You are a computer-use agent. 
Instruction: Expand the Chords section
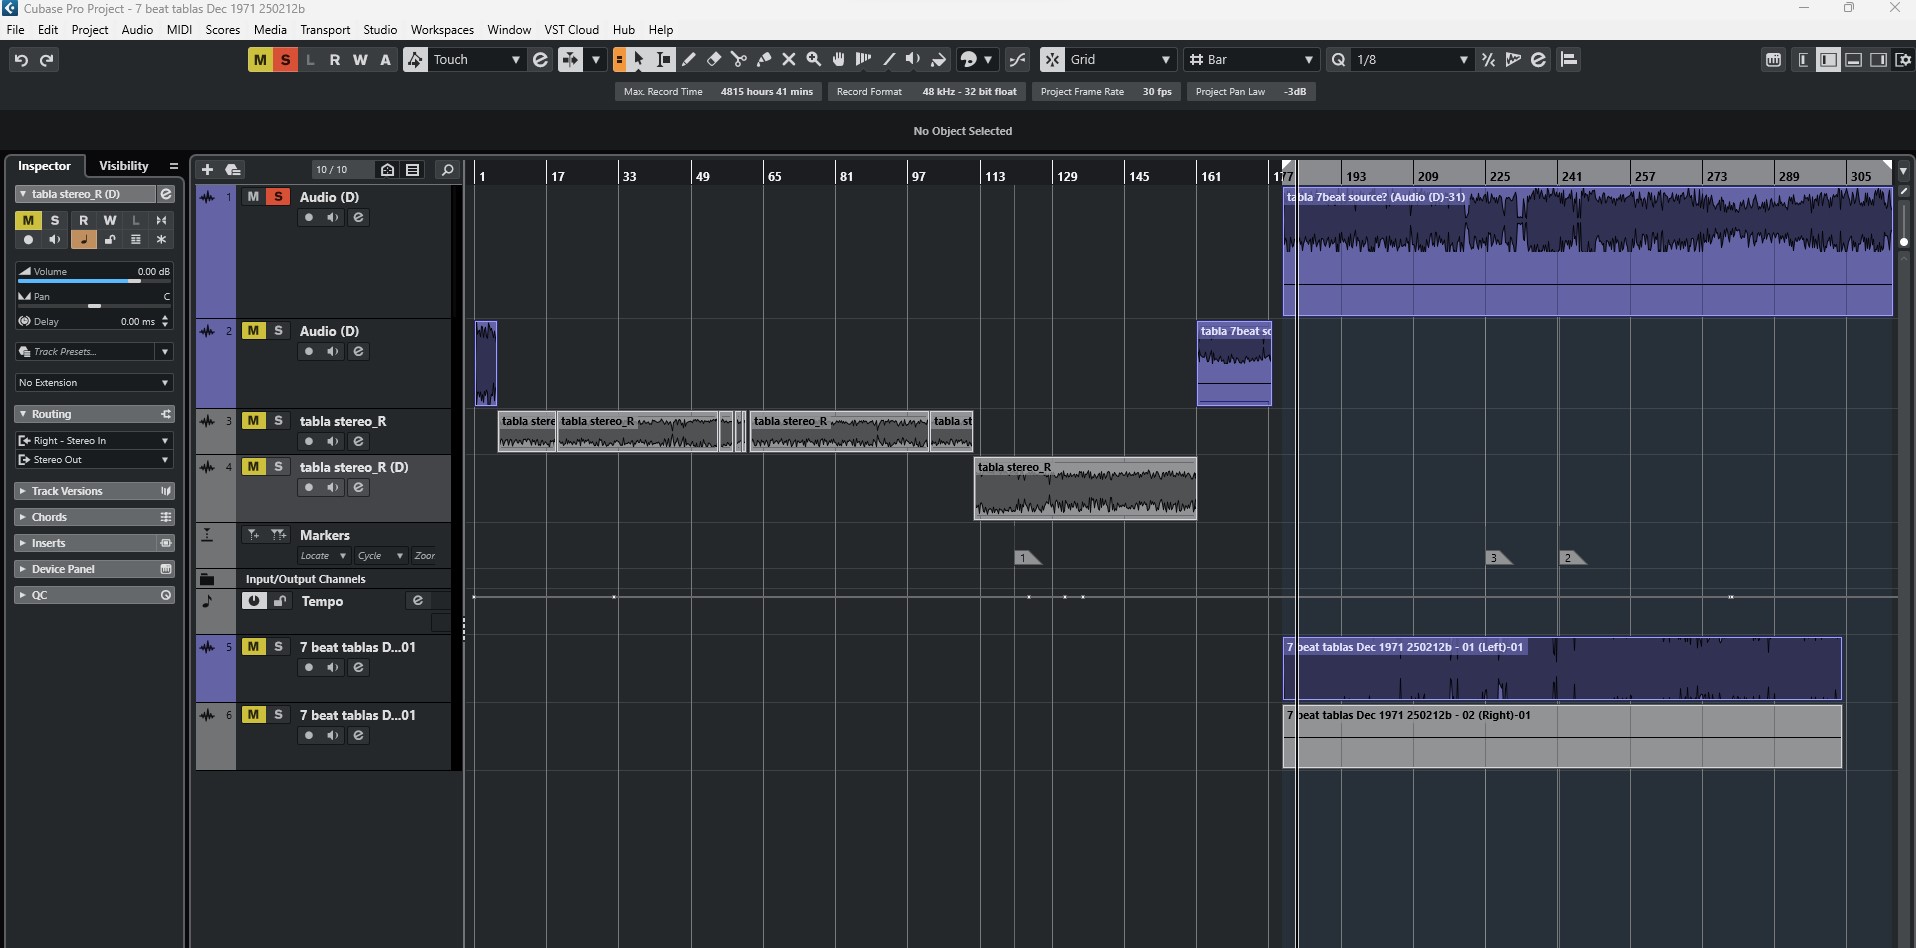94,517
